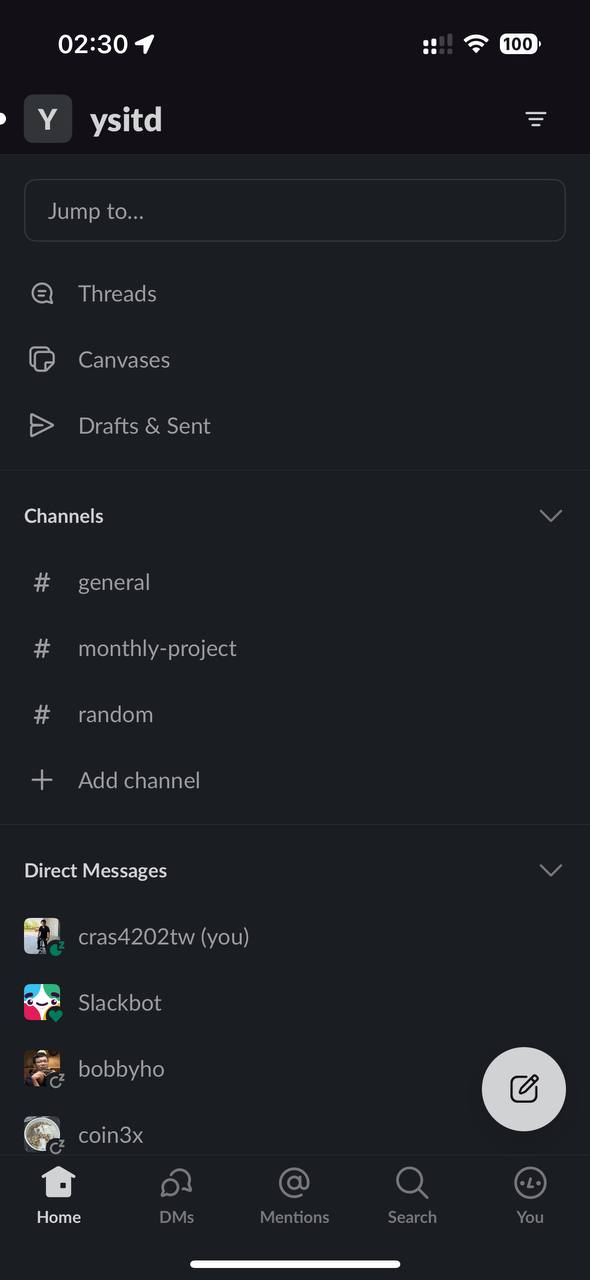Switch to the DMs tab
This screenshot has width=590, height=1280.
click(x=176, y=1197)
